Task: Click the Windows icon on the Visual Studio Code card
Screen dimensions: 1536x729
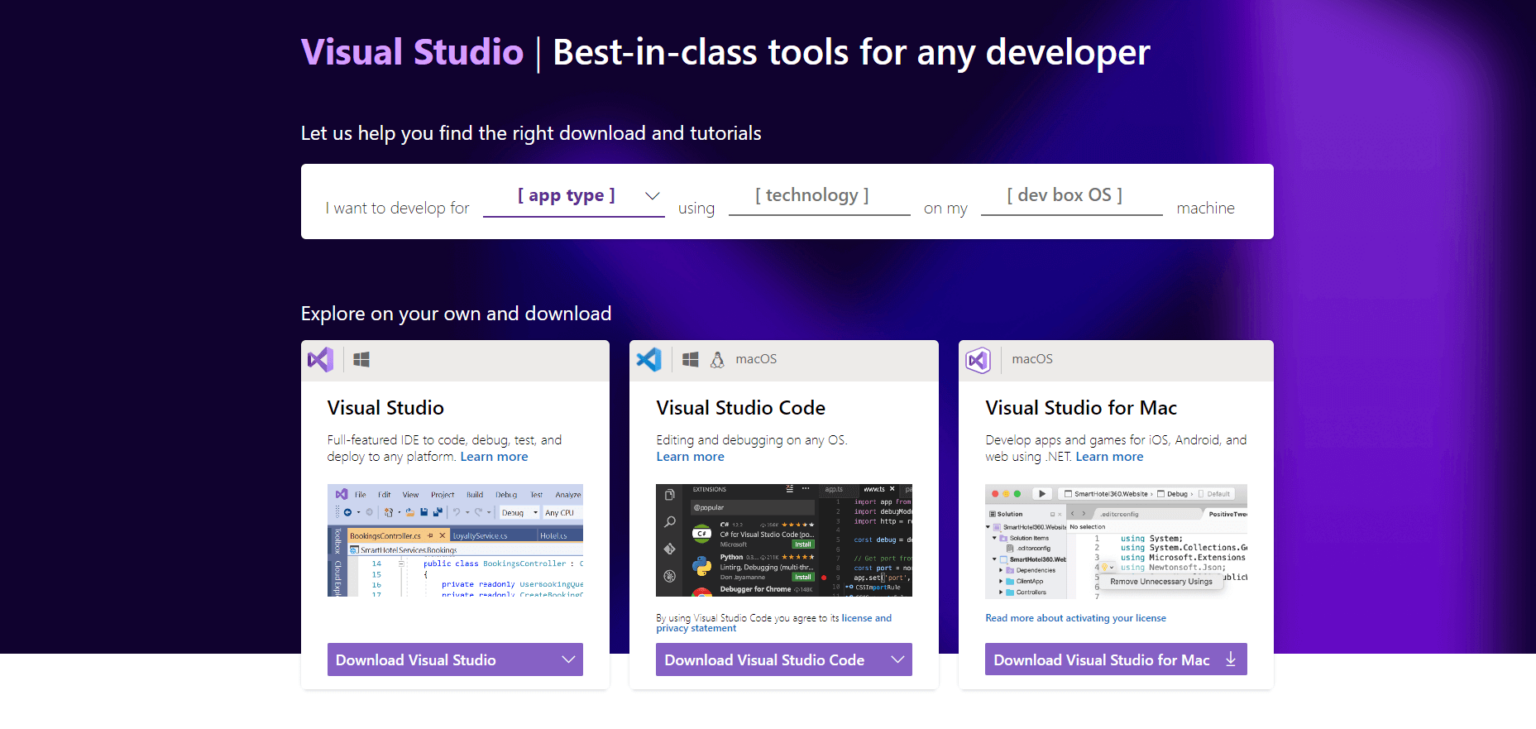Action: click(689, 359)
